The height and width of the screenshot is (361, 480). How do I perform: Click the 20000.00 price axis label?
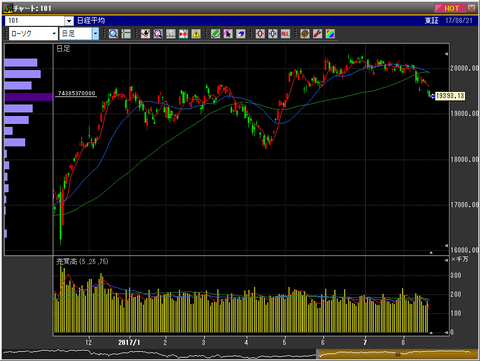465,68
